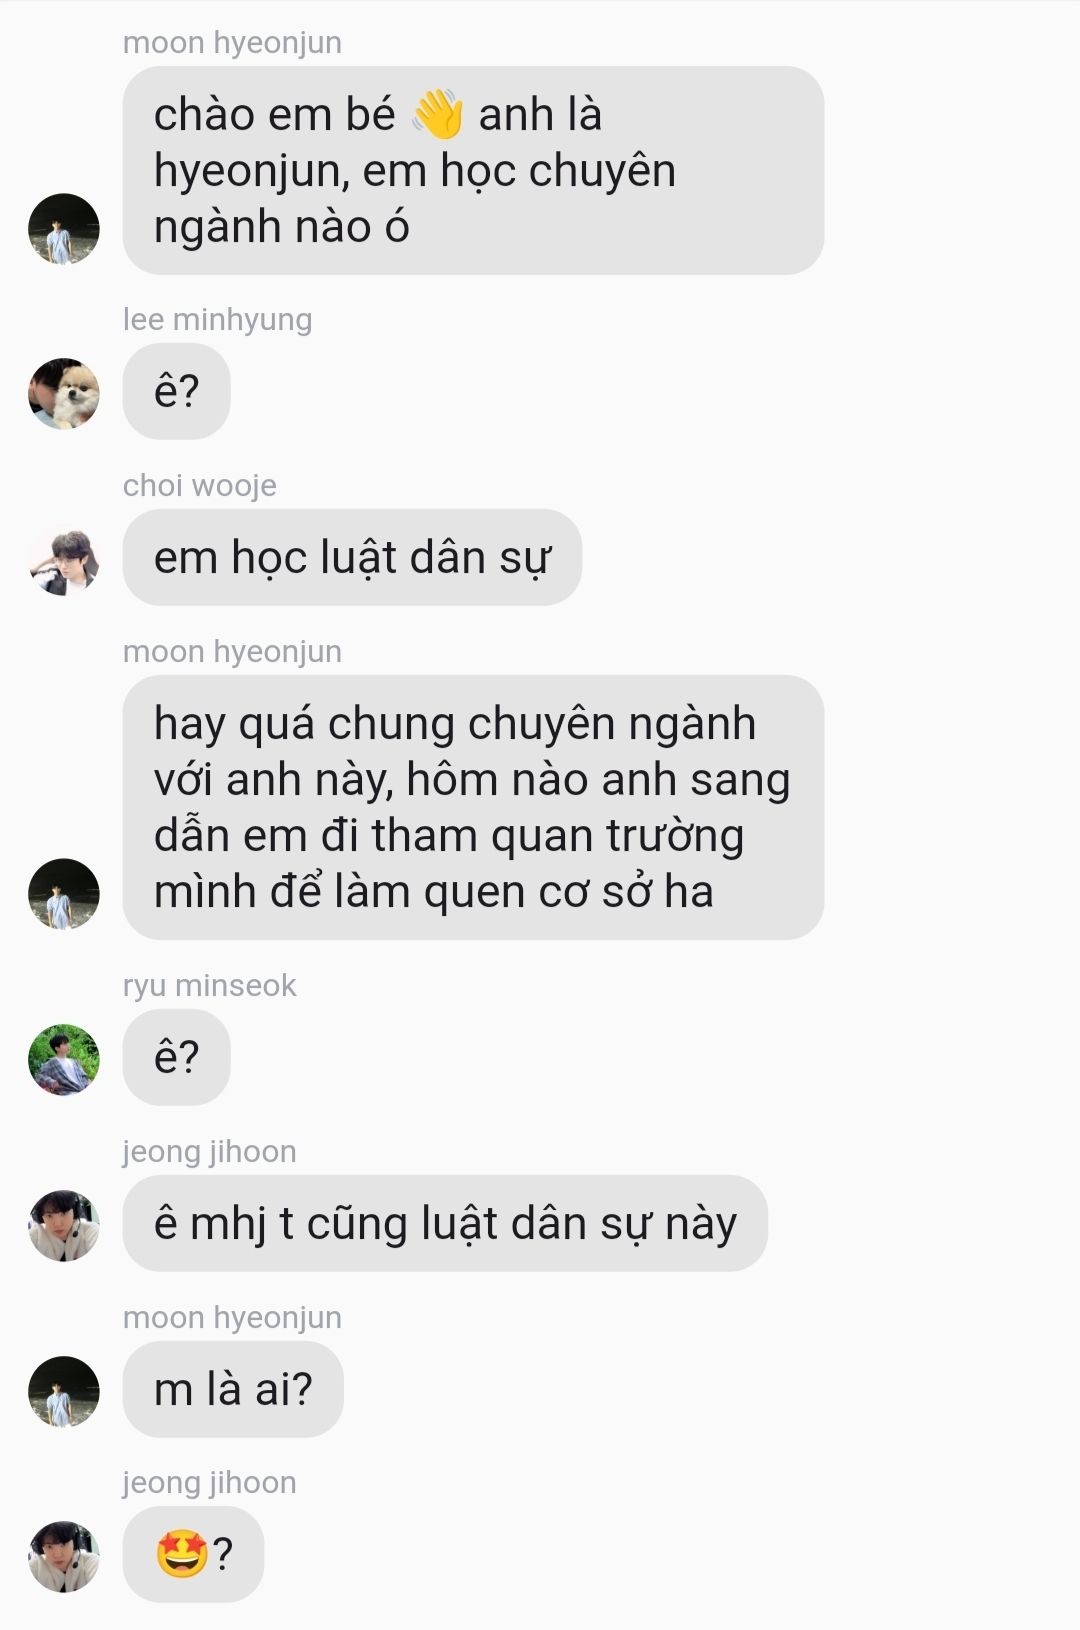Select message 'em học luật dân sự'
This screenshot has width=1080, height=1630.
click(352, 557)
